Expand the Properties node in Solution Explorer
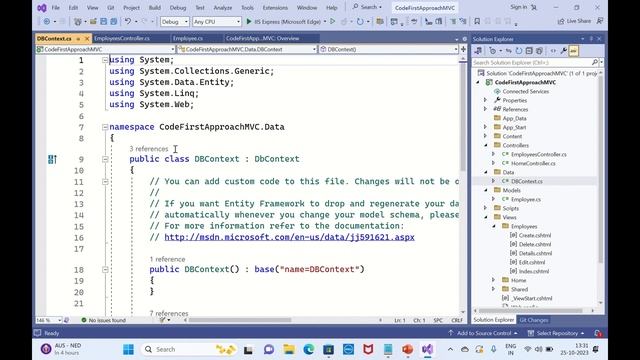This screenshot has height=360, width=640. point(485,100)
